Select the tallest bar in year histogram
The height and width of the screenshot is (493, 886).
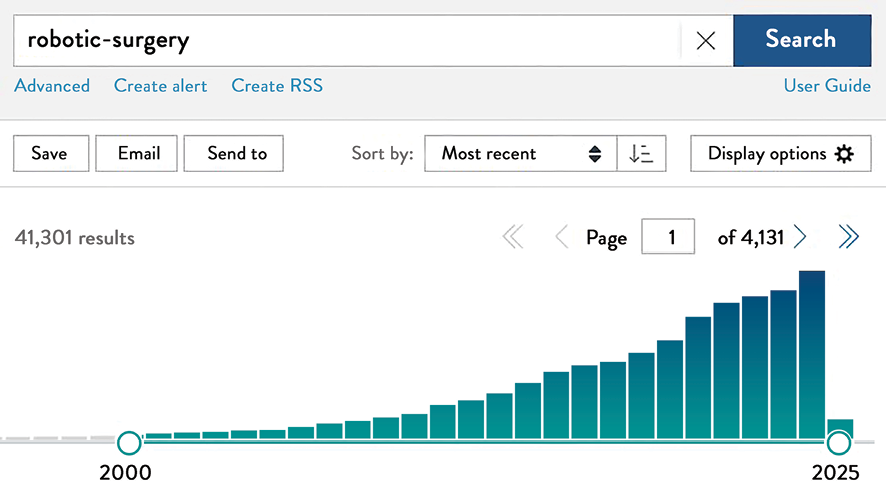point(812,355)
